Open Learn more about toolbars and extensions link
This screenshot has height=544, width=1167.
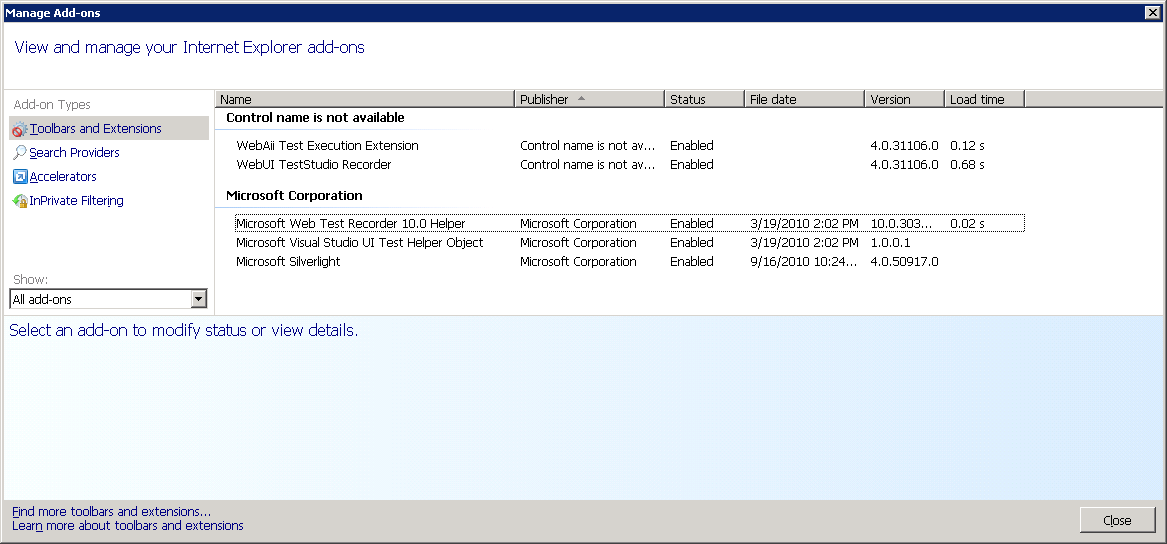click(127, 525)
